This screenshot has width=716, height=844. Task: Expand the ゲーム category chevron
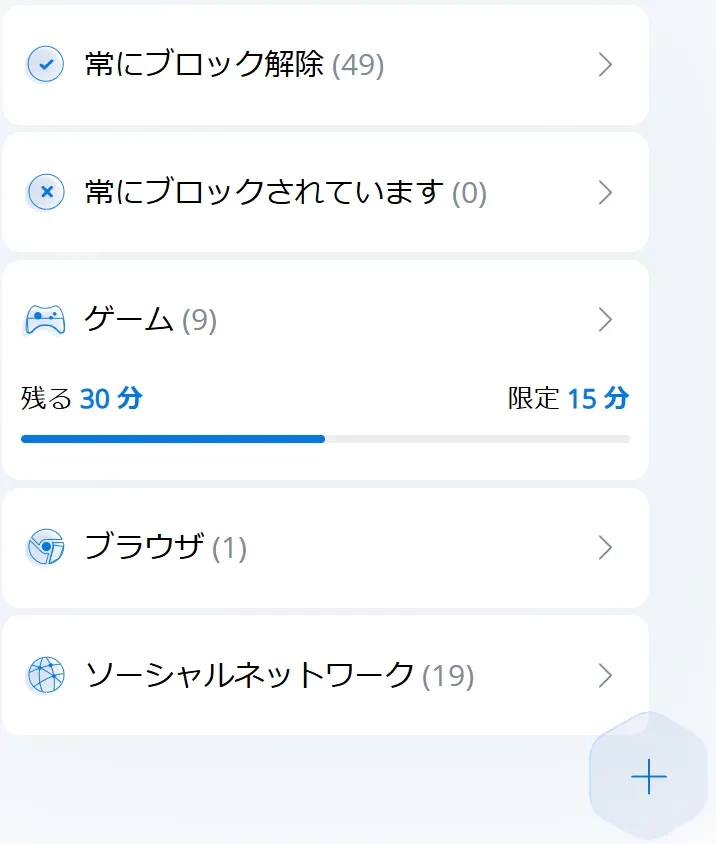coord(604,320)
